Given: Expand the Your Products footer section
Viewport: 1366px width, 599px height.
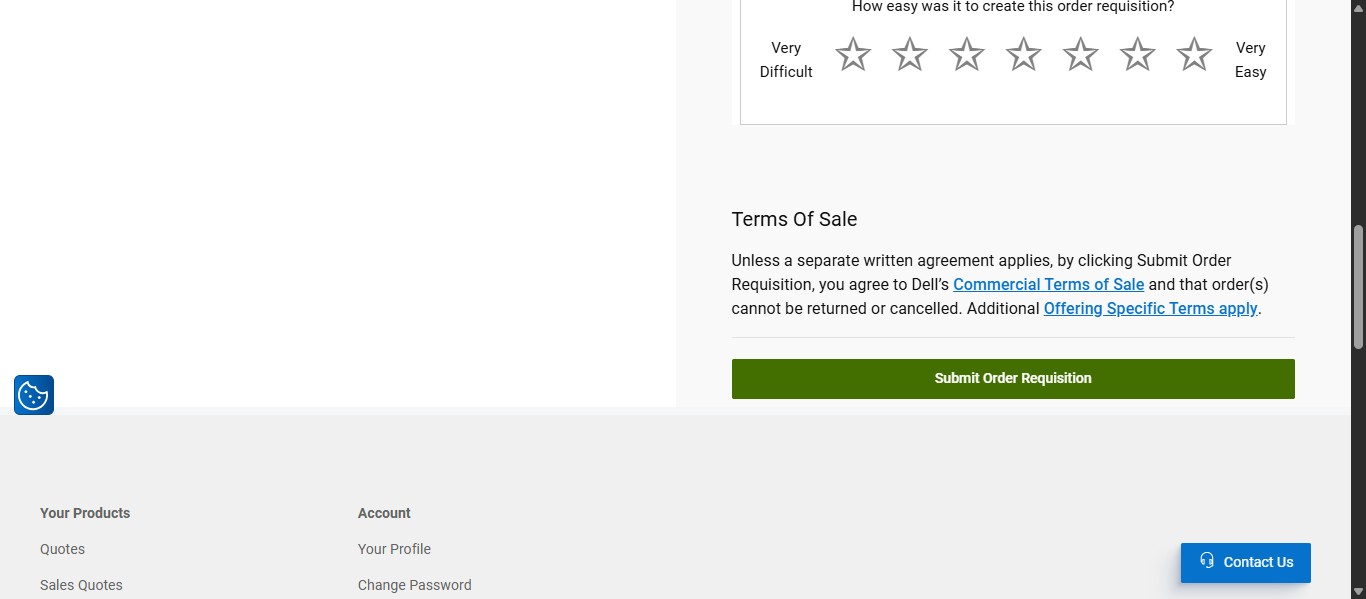Looking at the screenshot, I should tap(84, 513).
